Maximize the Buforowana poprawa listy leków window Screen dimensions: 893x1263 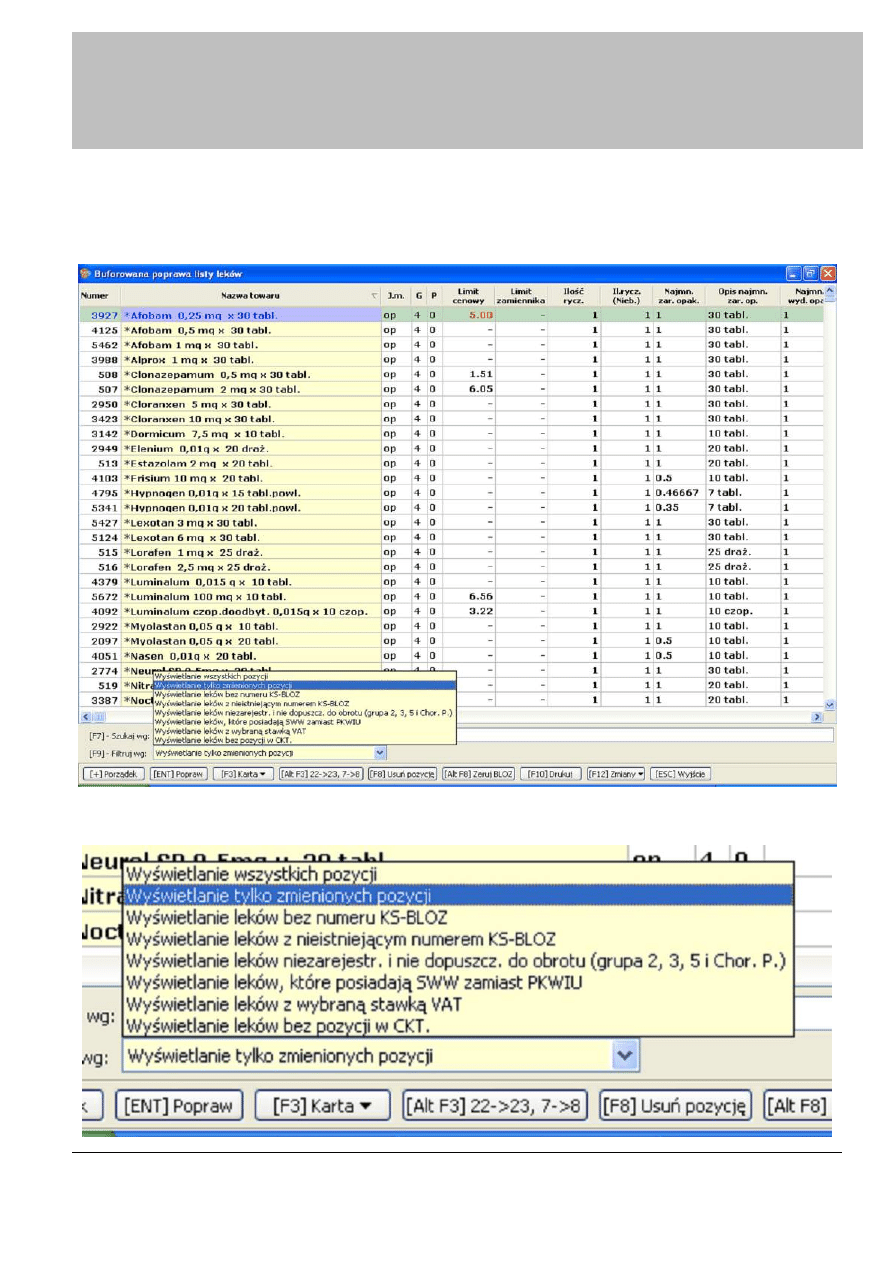[x=811, y=273]
